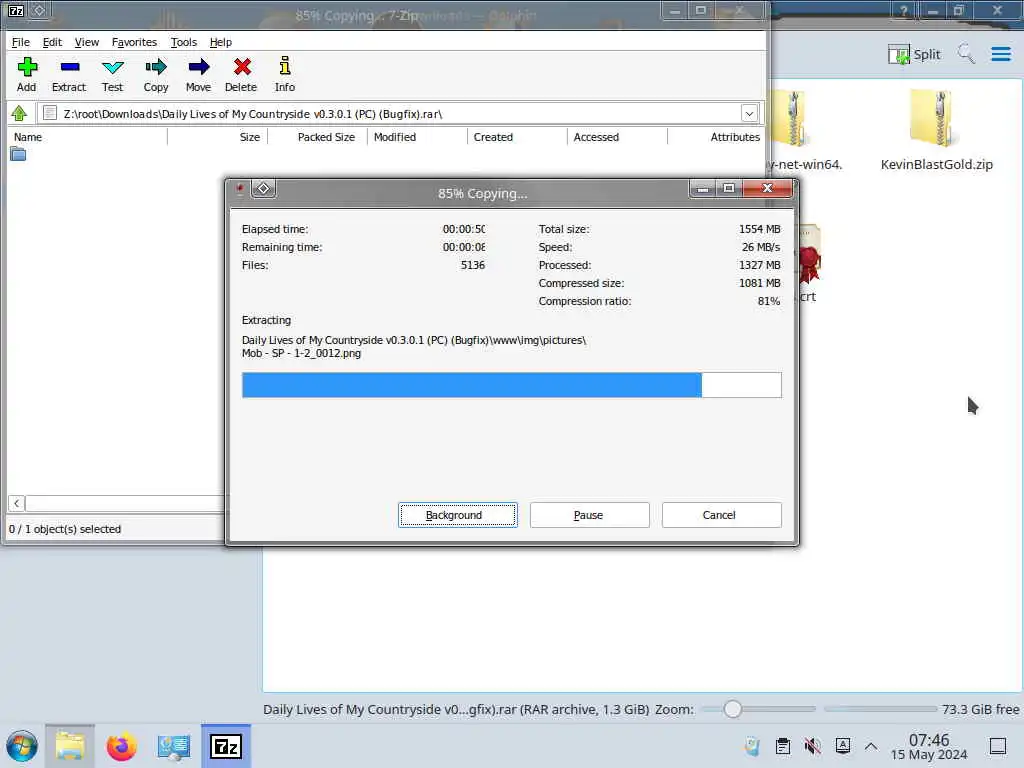Click the tray icon left of clipboard
This screenshot has height=768, width=1024.
(752, 746)
